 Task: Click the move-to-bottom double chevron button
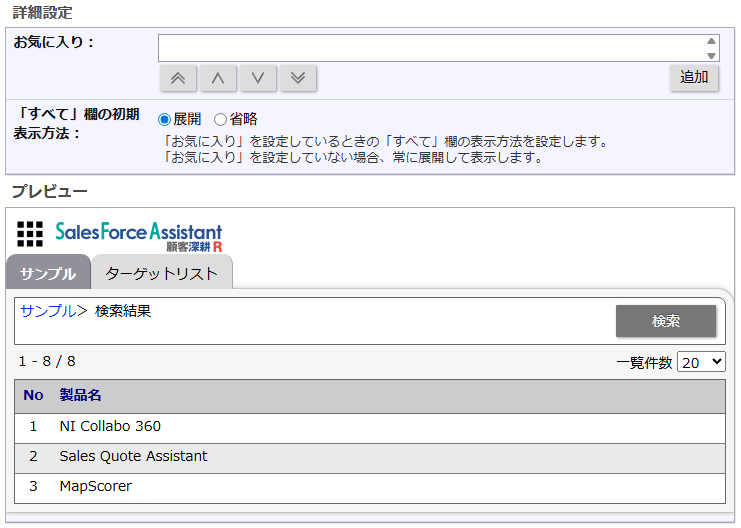coord(298,78)
